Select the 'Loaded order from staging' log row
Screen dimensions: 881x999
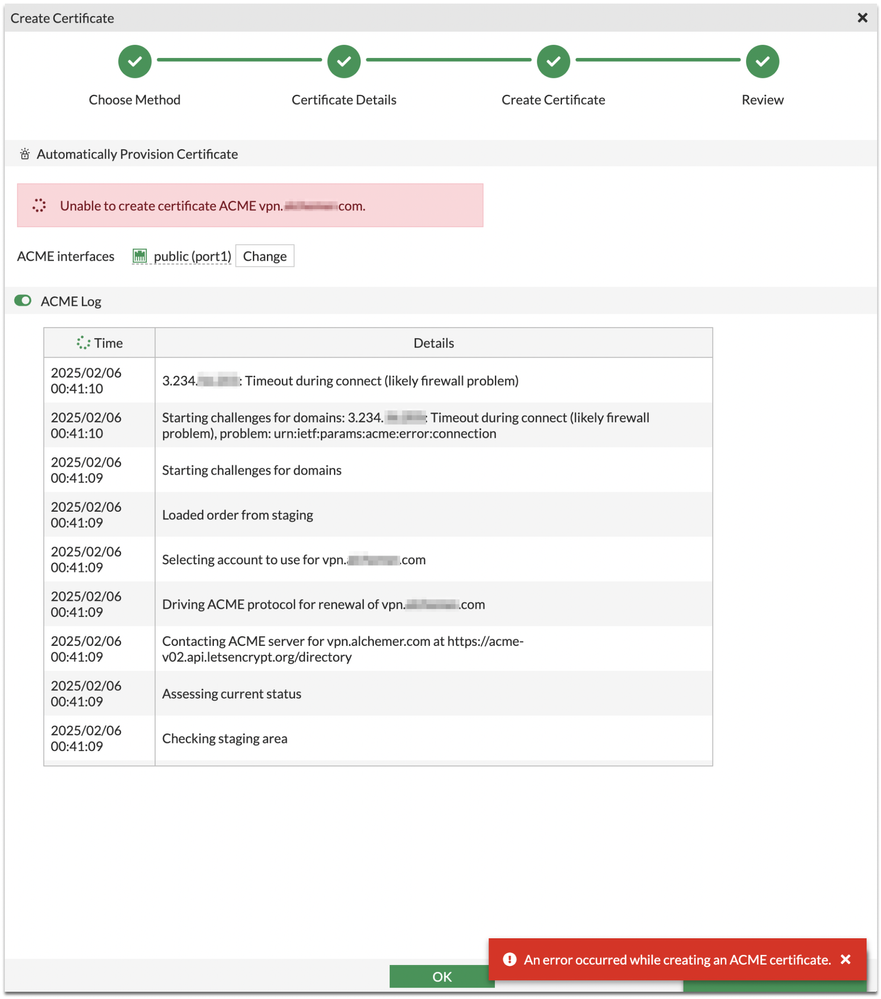pyautogui.click(x=238, y=515)
